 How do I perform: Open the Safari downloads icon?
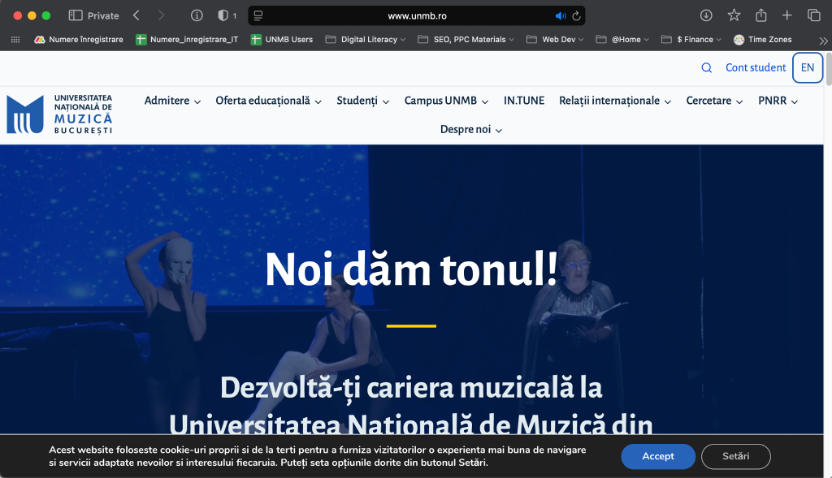click(706, 15)
